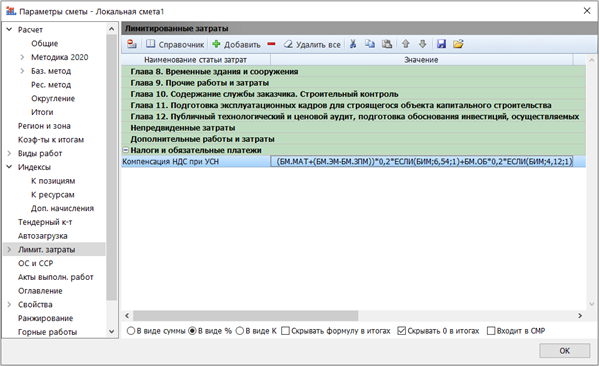Open Акты выполн. работ section
The image size is (599, 366).
click(55, 277)
